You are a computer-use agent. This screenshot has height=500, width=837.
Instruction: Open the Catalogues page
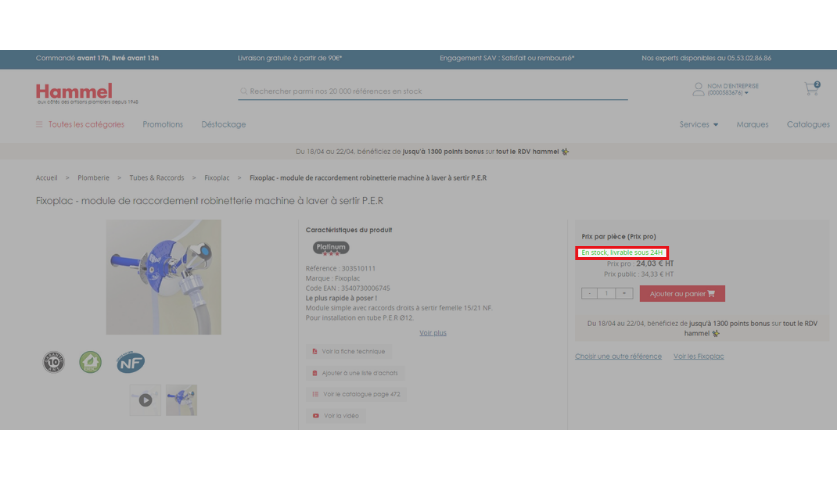click(x=808, y=124)
